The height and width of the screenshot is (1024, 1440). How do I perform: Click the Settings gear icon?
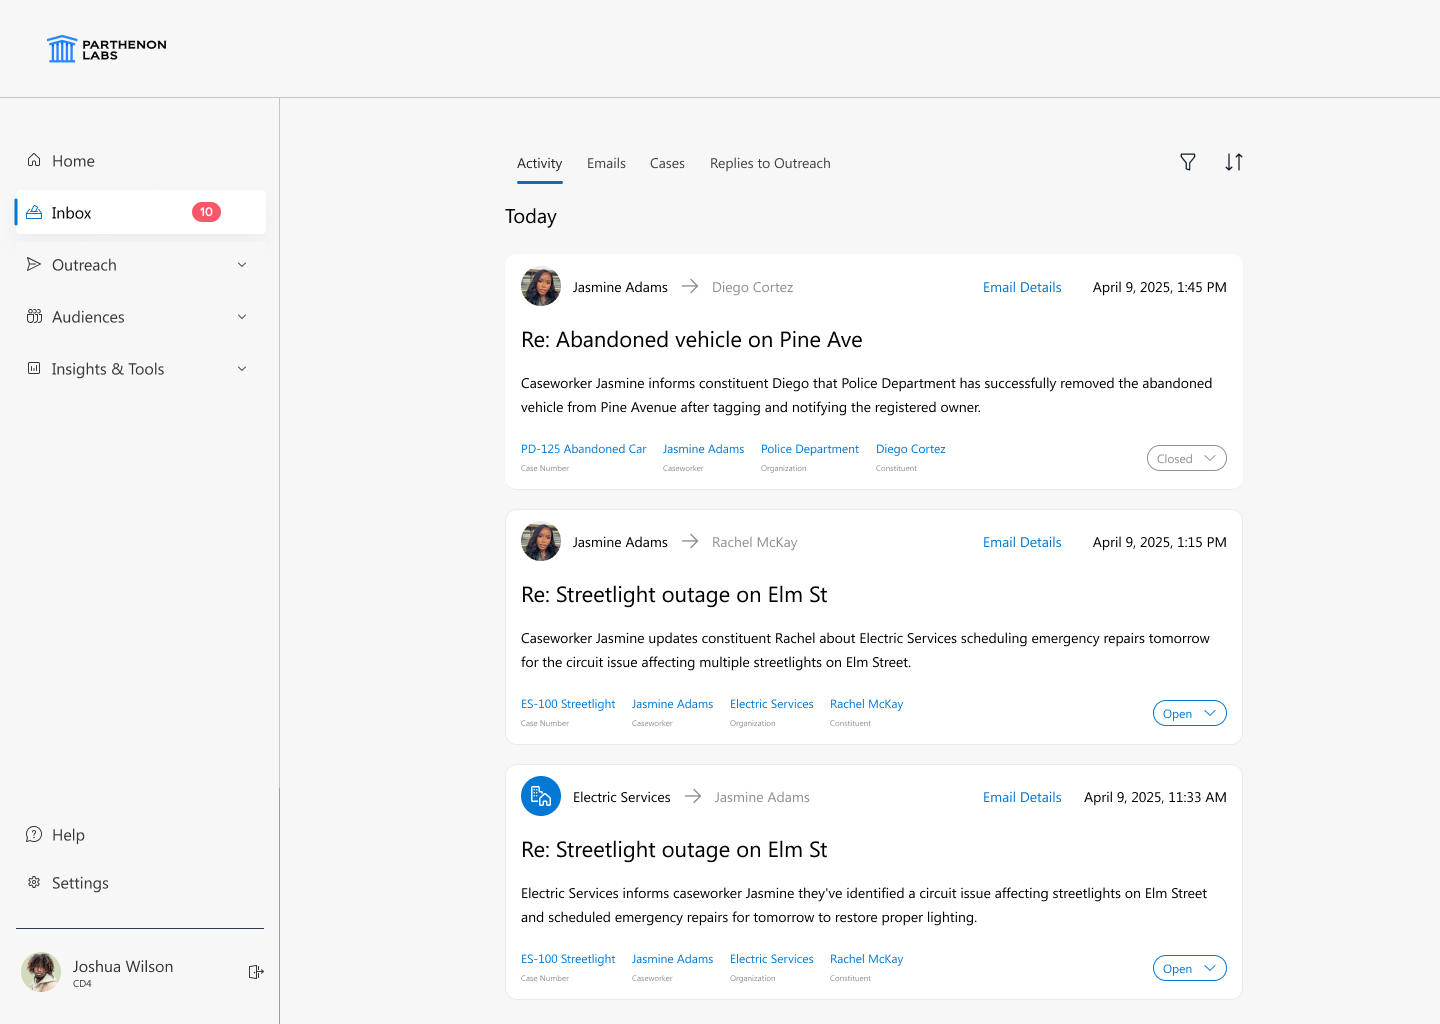tap(34, 882)
